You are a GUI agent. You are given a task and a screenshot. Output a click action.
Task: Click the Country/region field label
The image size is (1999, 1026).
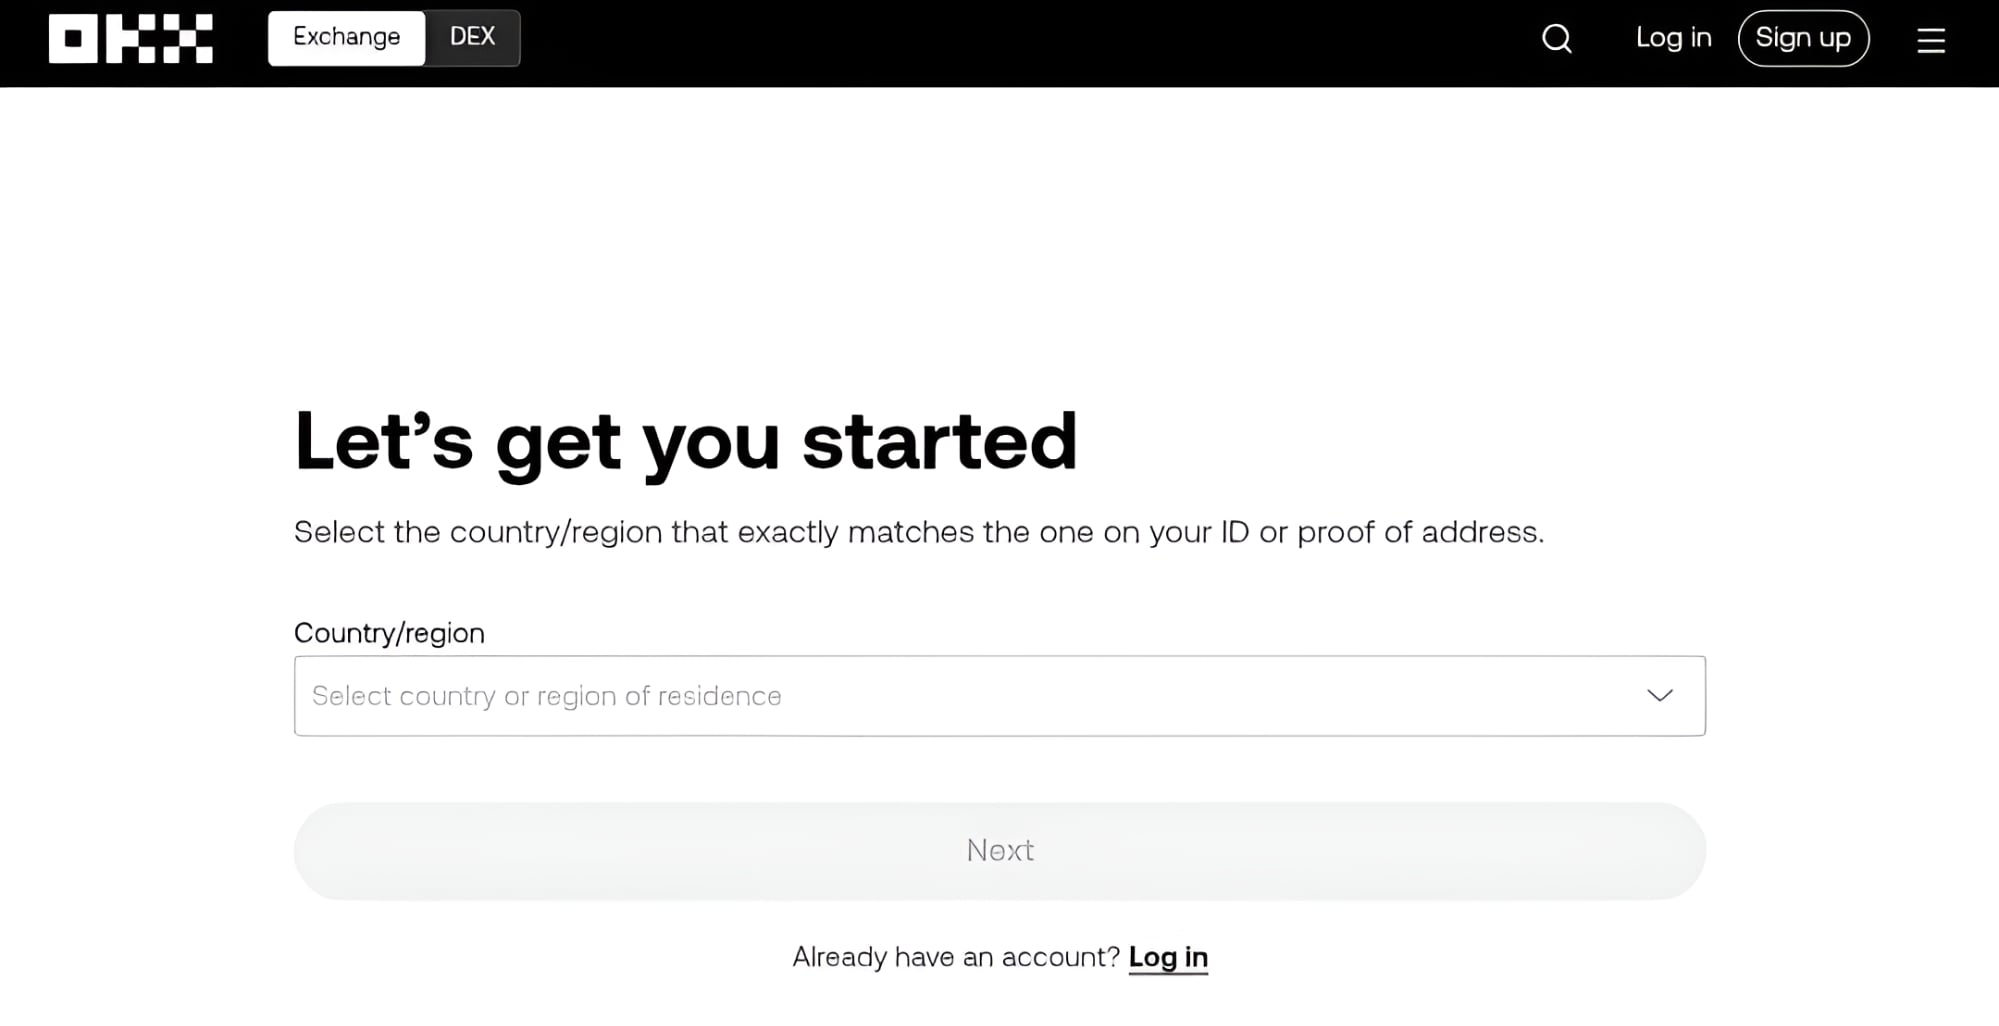pyautogui.click(x=389, y=633)
